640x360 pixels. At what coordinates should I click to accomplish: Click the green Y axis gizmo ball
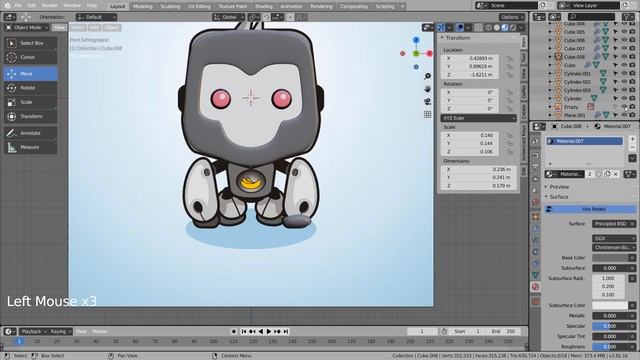click(x=416, y=53)
